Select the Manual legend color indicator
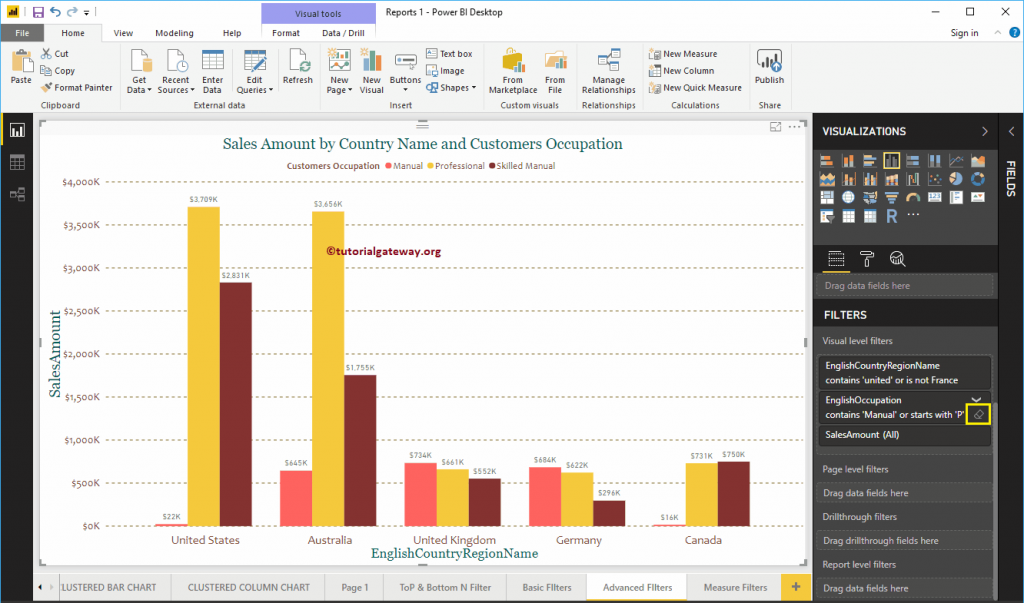1024x603 pixels. (388, 166)
